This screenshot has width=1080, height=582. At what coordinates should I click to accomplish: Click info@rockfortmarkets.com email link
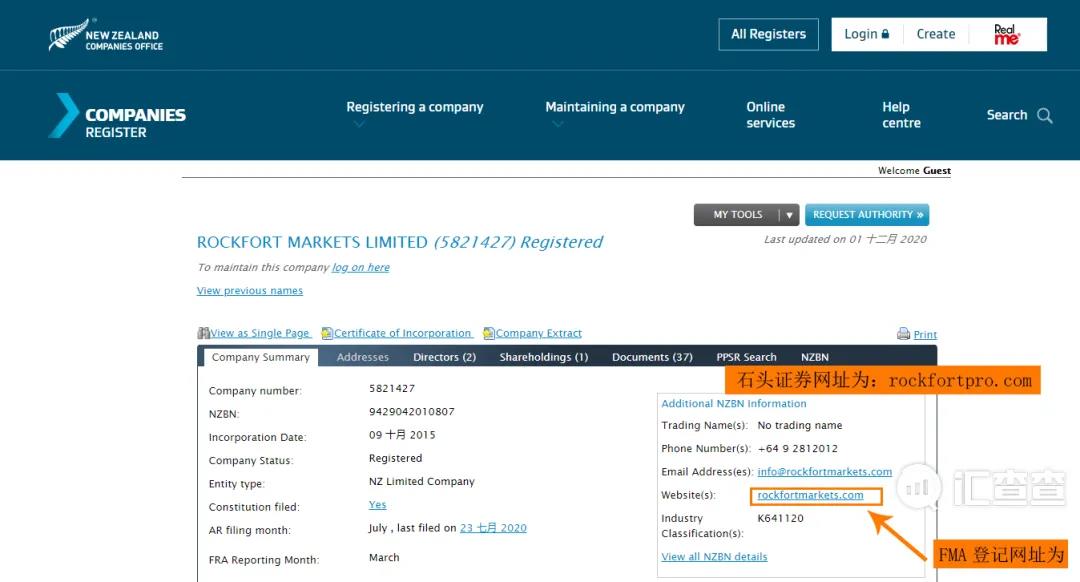pos(824,472)
